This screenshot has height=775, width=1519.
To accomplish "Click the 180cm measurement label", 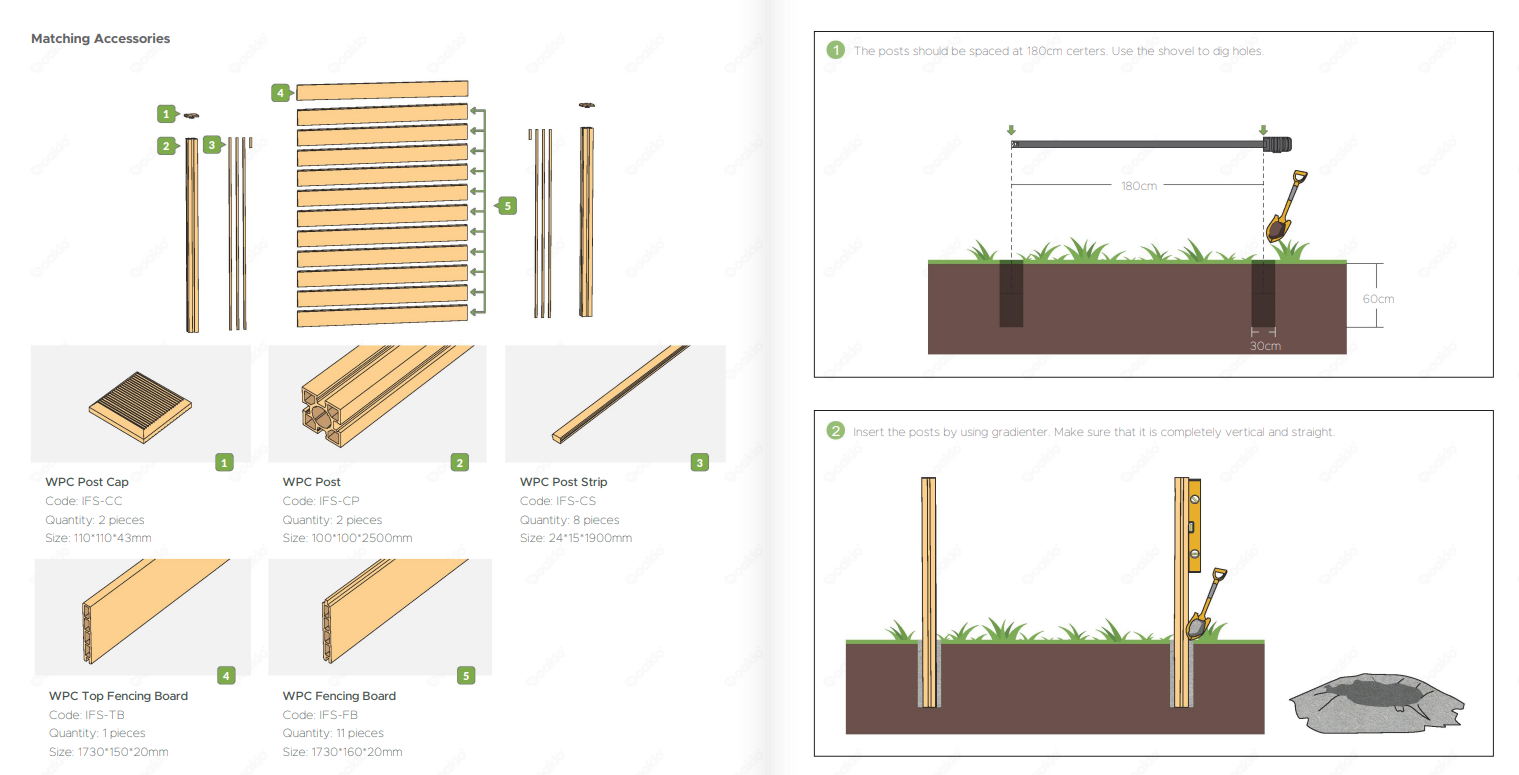I will pos(1138,186).
